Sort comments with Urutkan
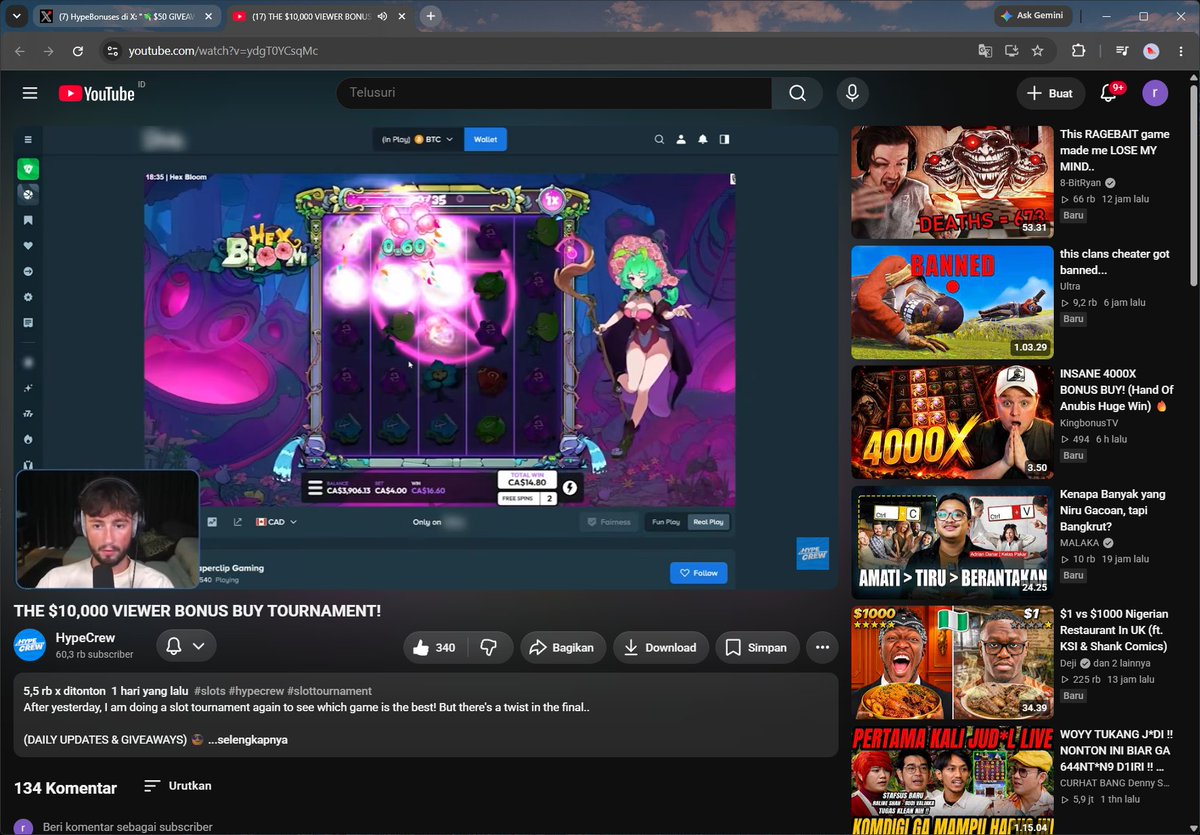The height and width of the screenshot is (835, 1200). [178, 786]
